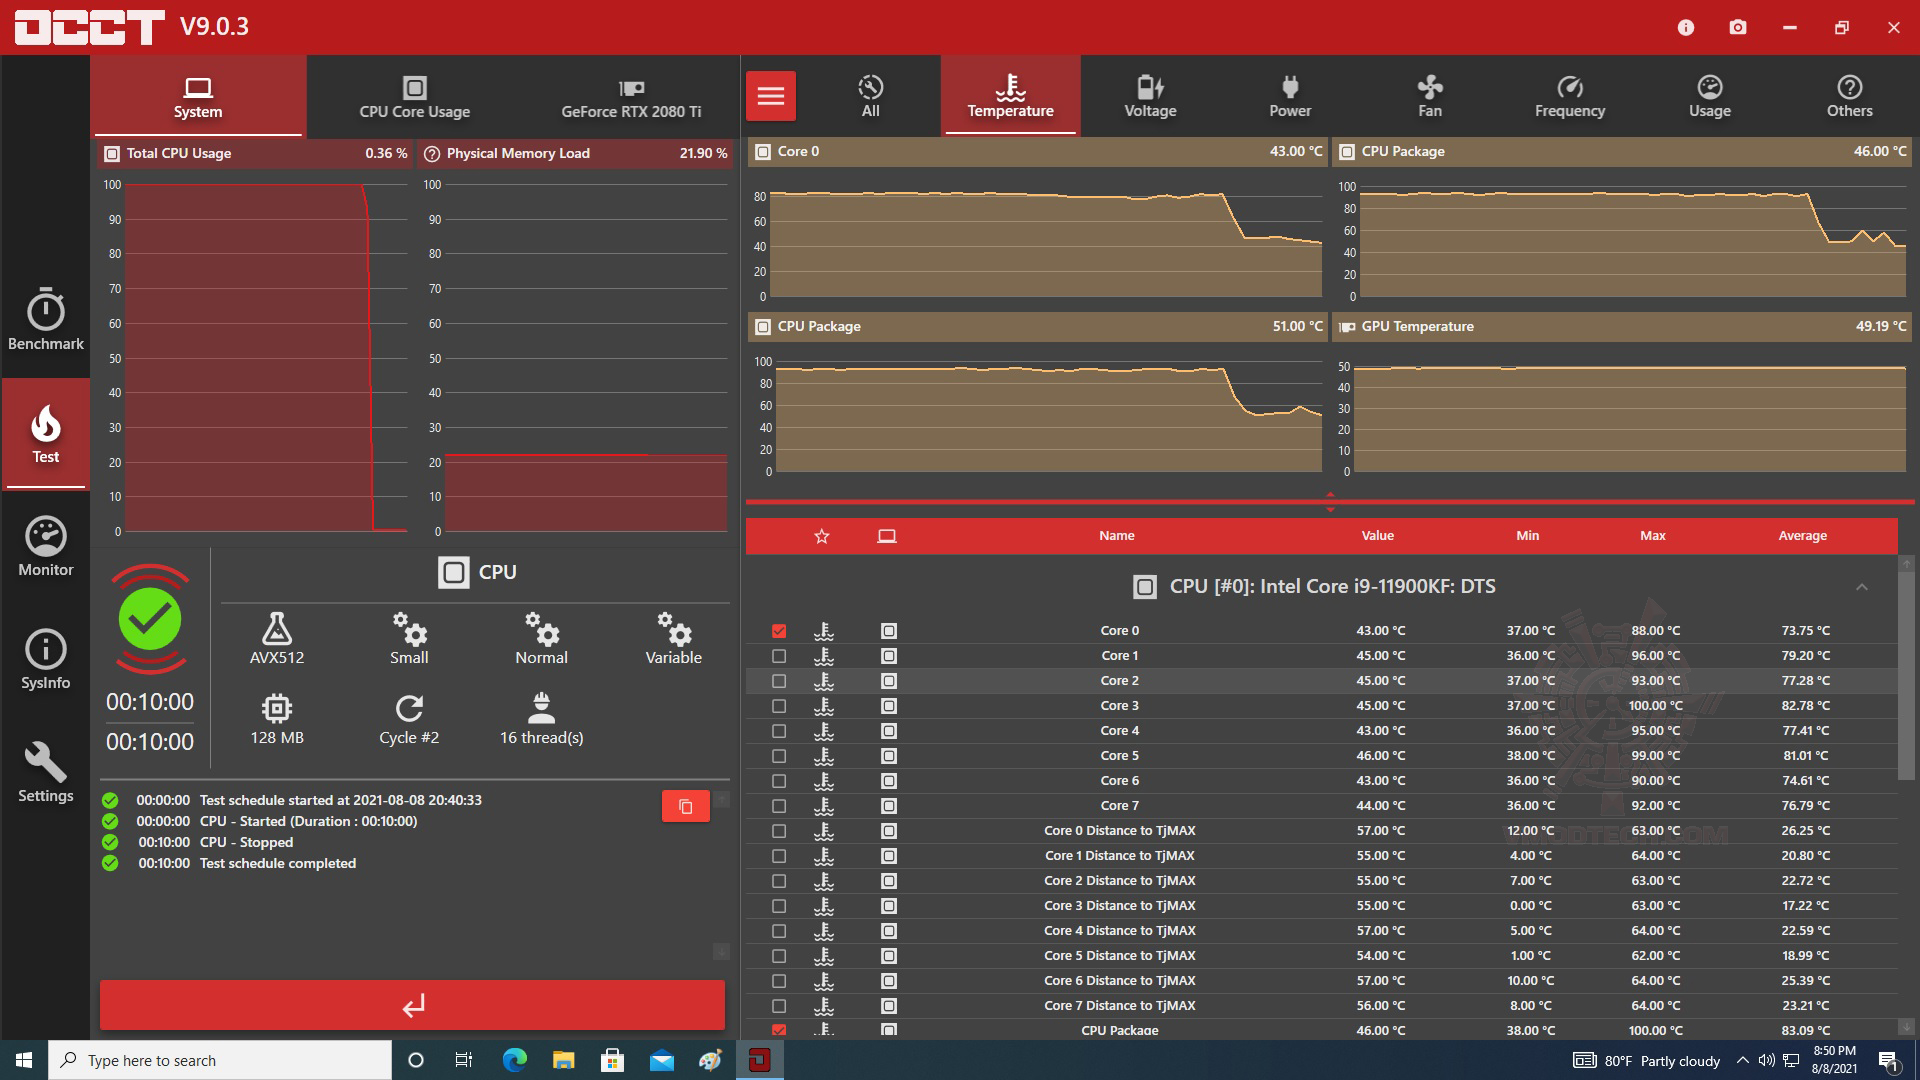Uncheck the Core 0 graph checkbox

[x=779, y=631]
